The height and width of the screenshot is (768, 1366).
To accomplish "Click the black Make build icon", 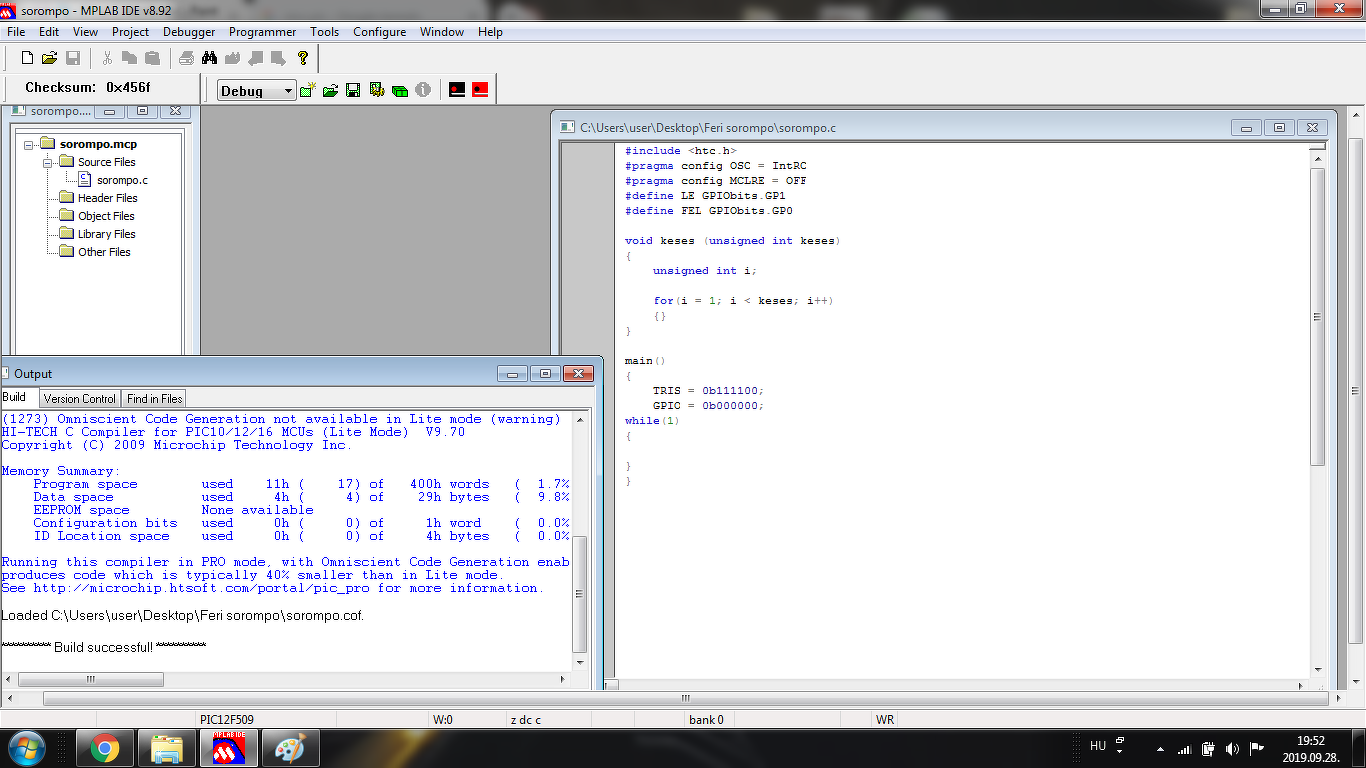I will click(x=457, y=89).
